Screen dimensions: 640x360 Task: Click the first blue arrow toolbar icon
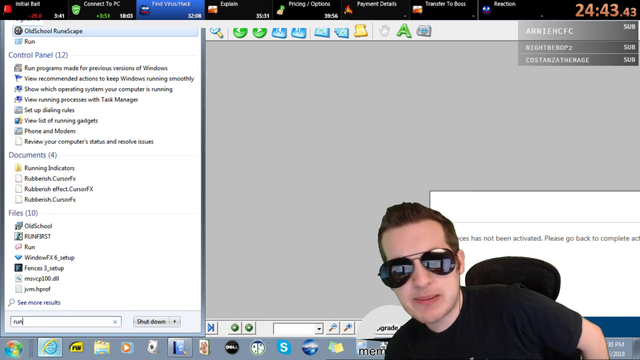point(279,31)
